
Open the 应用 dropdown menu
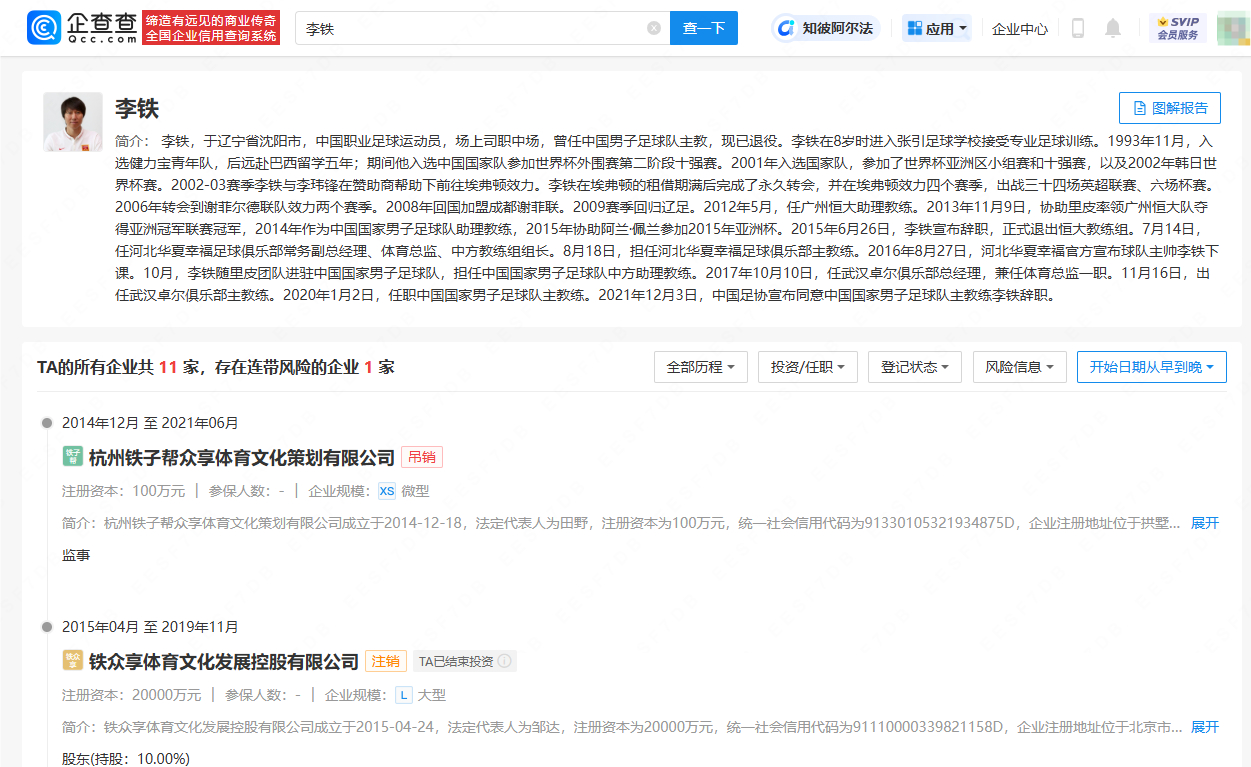(938, 28)
